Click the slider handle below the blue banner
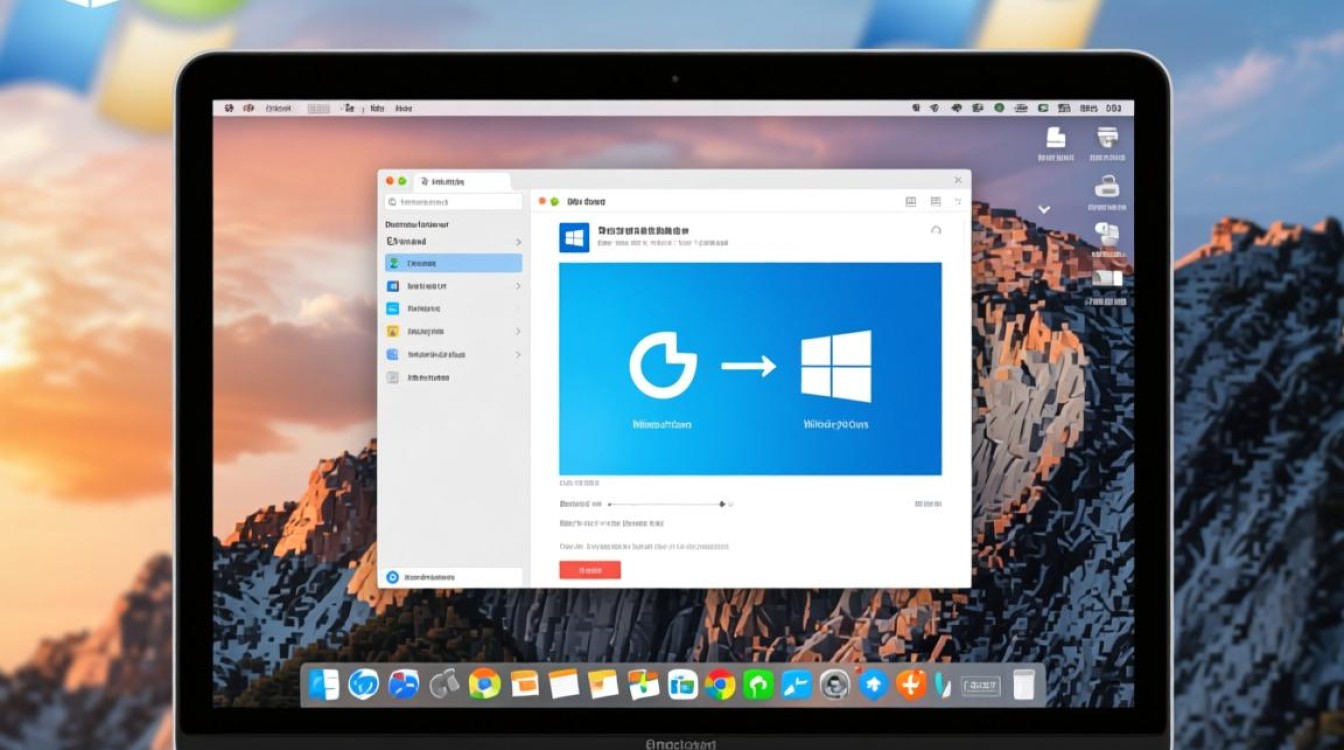Screen dimensions: 1344x750 point(722,504)
